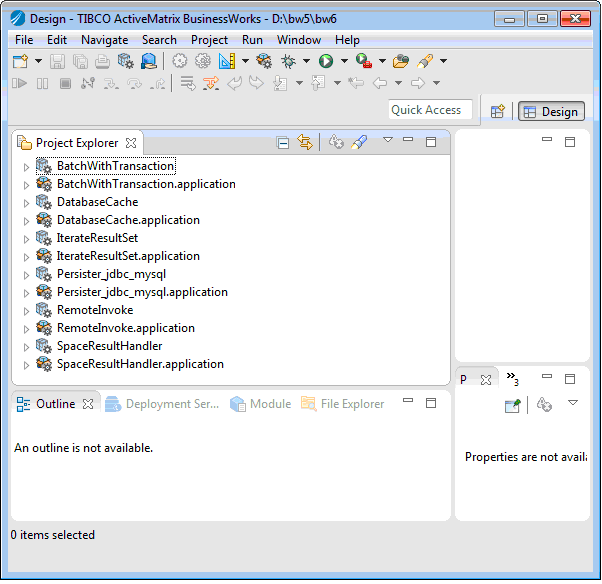
Task: Open the Run menu
Action: [x=252, y=40]
